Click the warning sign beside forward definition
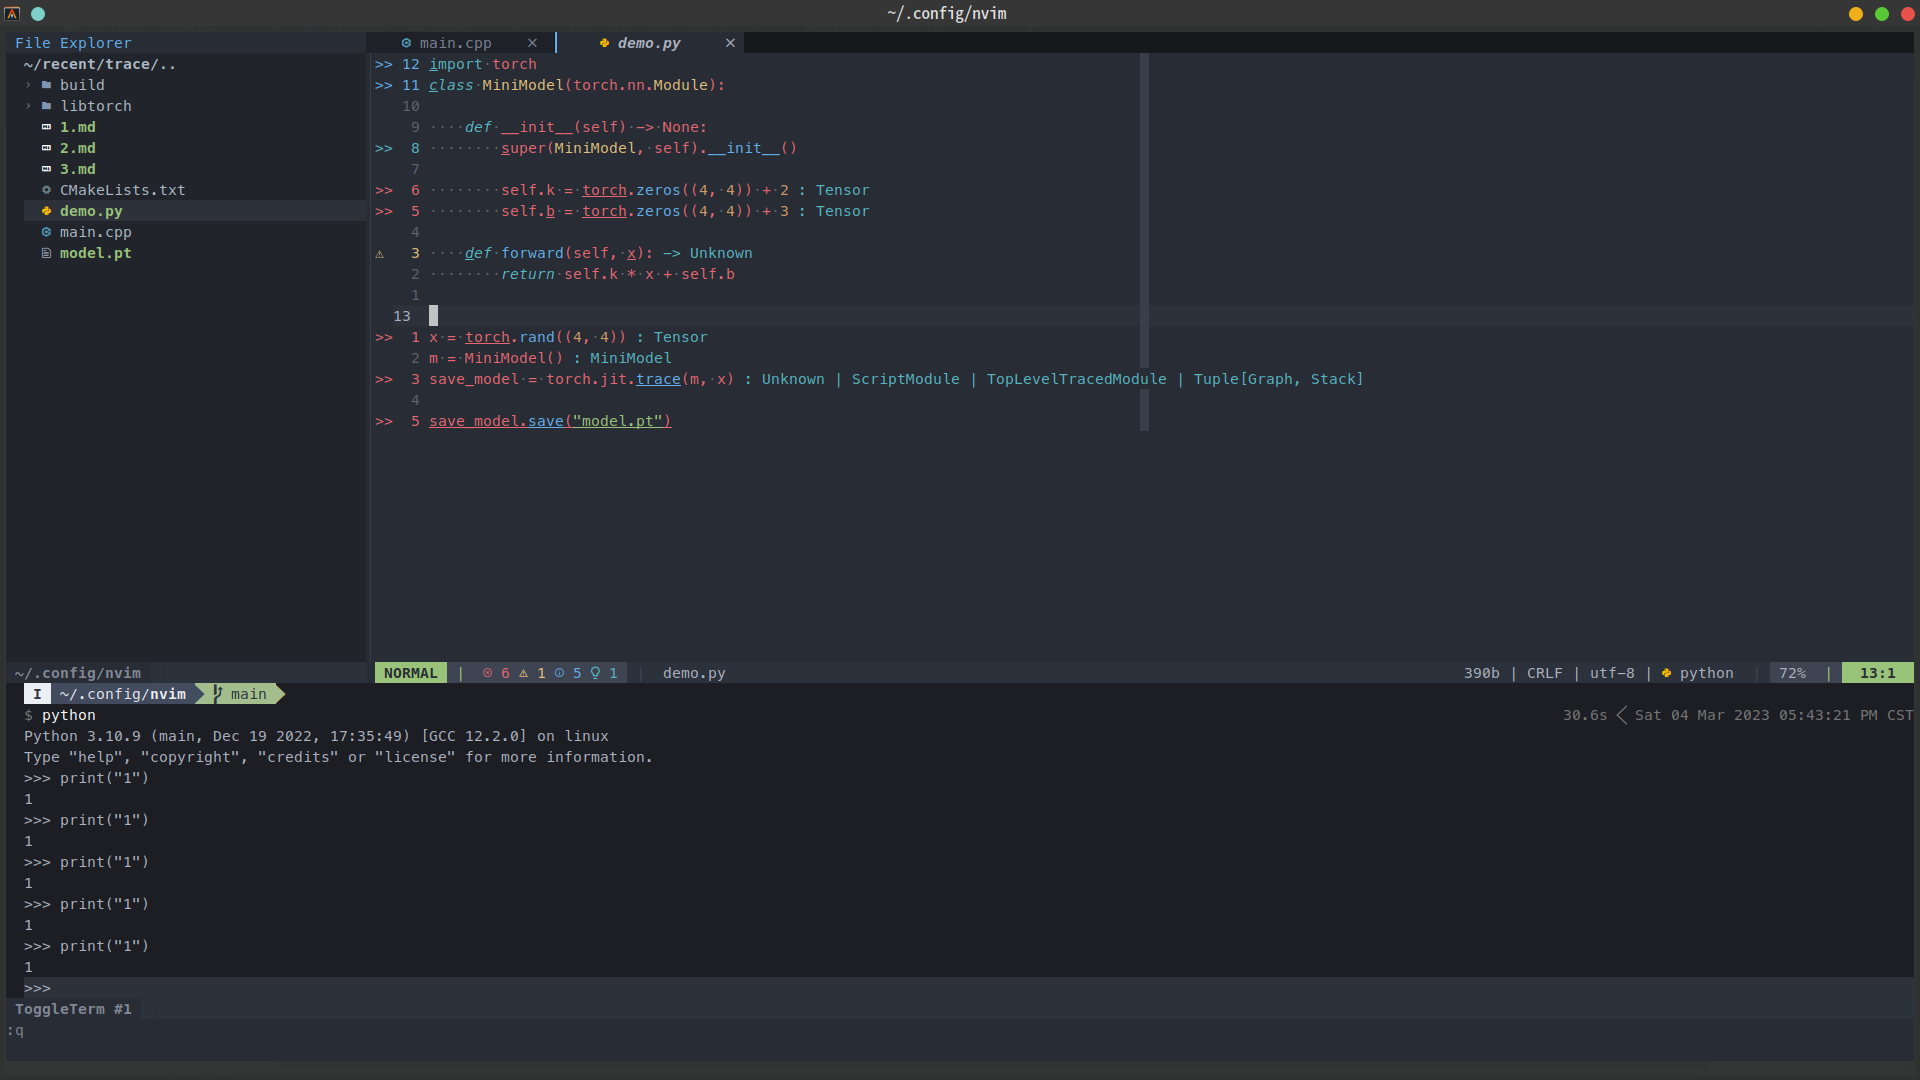 click(379, 254)
